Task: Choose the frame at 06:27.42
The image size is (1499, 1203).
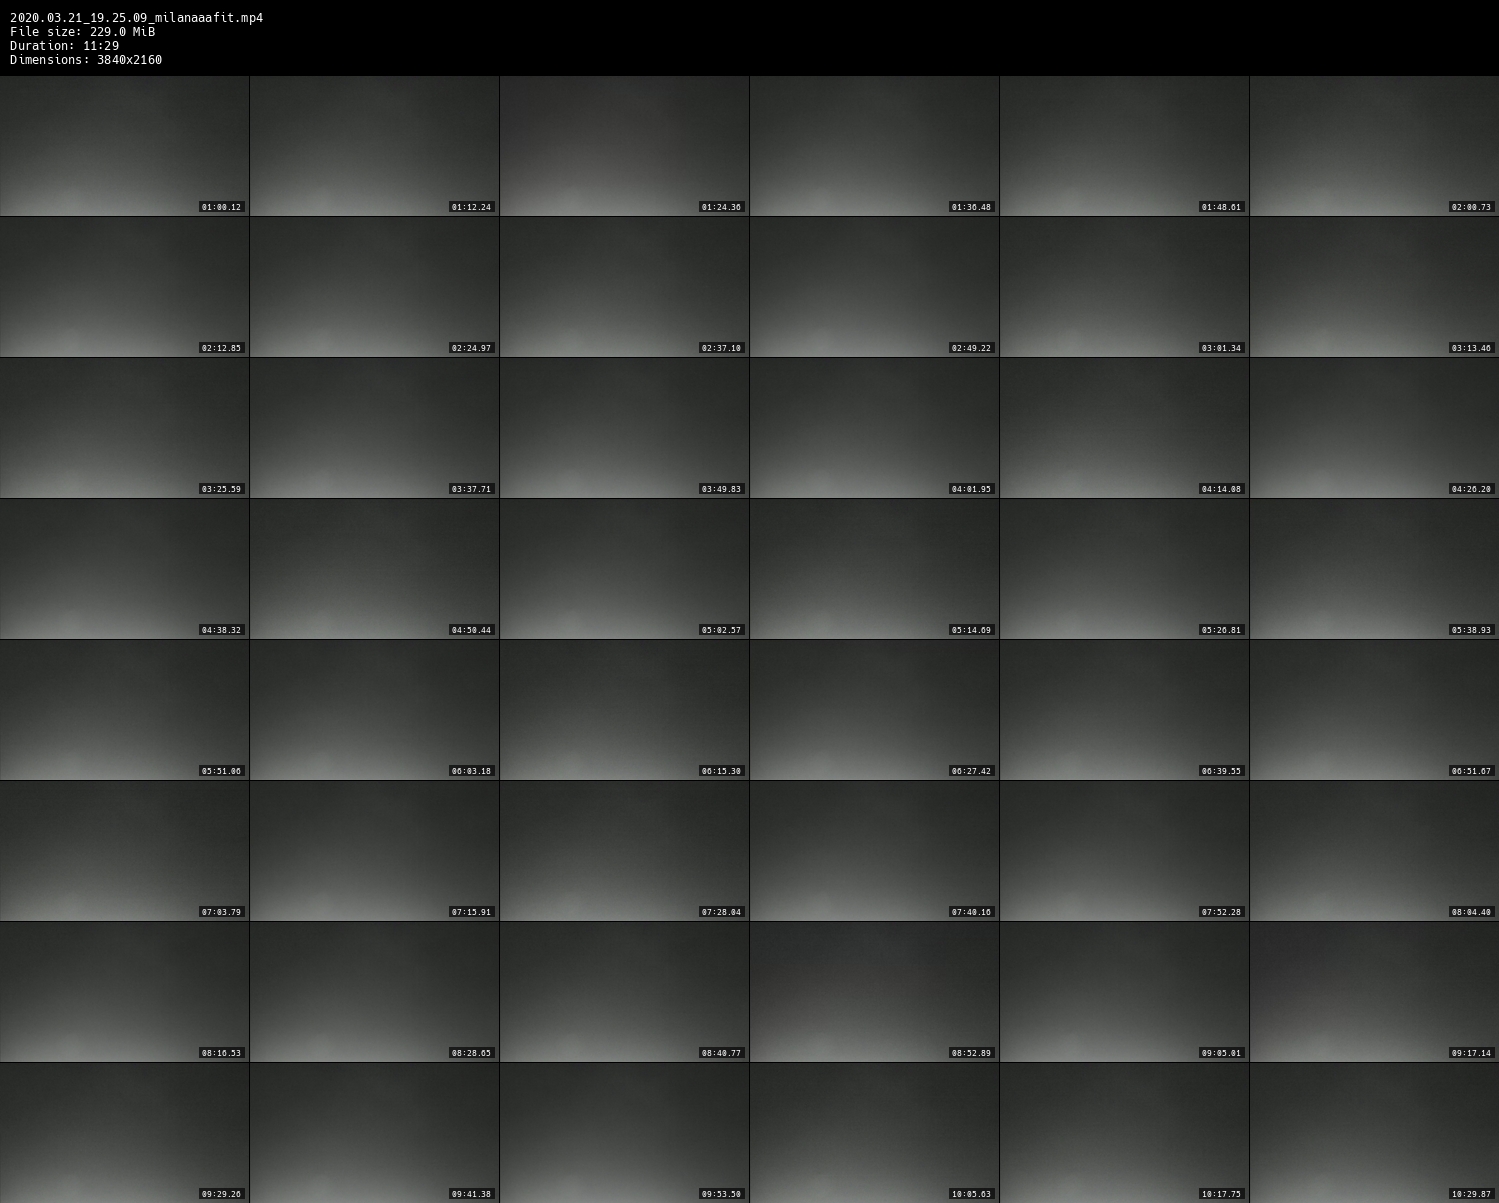Action: [874, 710]
